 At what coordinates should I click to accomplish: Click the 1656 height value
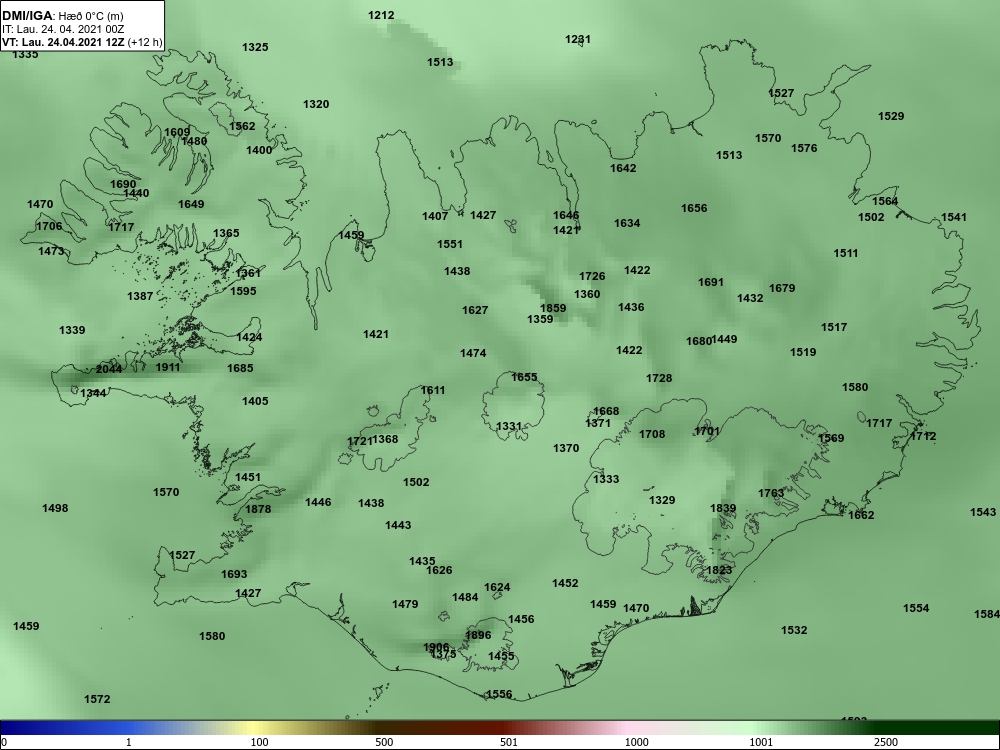tap(694, 209)
